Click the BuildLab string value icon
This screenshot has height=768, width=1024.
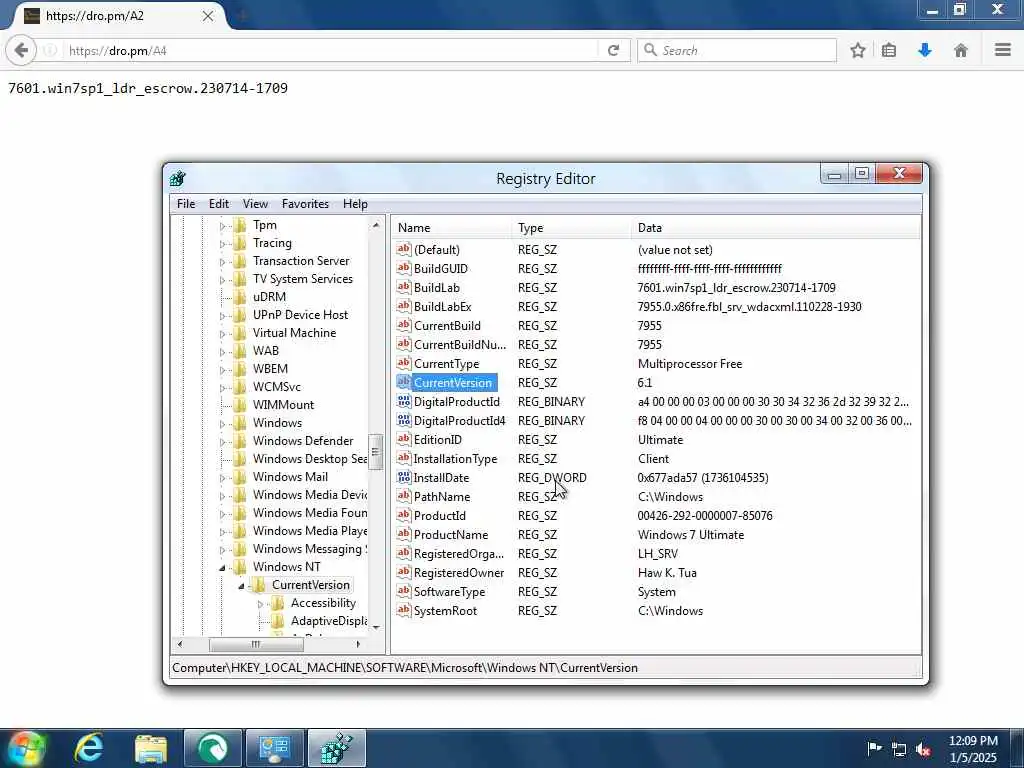(x=404, y=287)
